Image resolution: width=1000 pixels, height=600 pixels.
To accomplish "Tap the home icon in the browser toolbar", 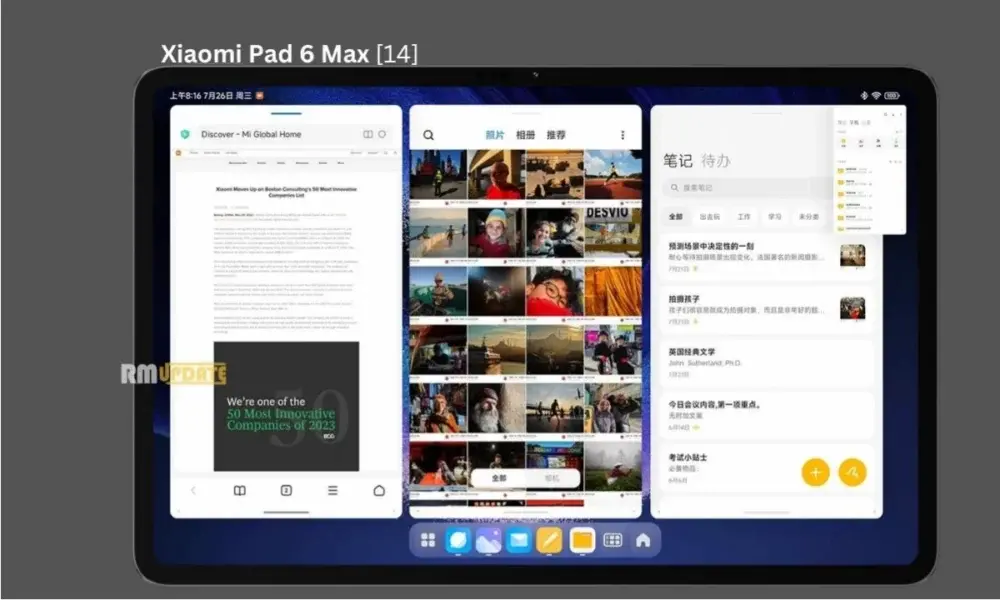I will coord(380,491).
